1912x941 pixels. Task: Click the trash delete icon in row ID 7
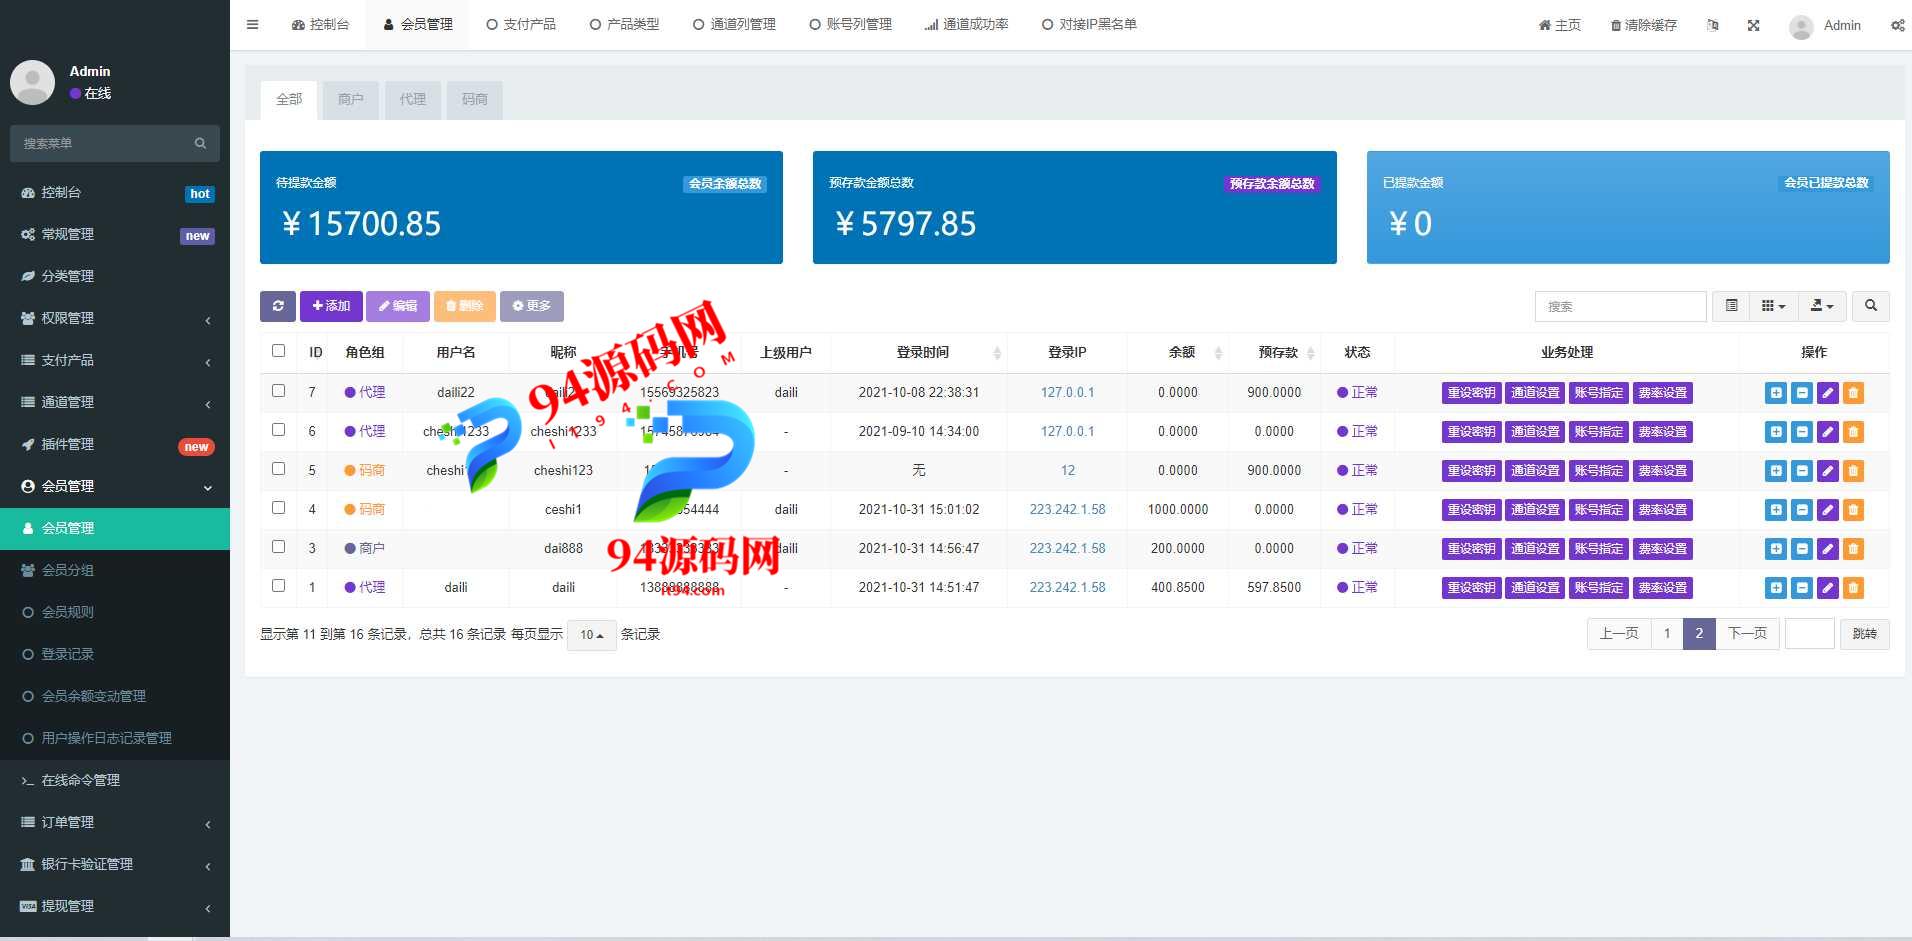pos(1853,393)
